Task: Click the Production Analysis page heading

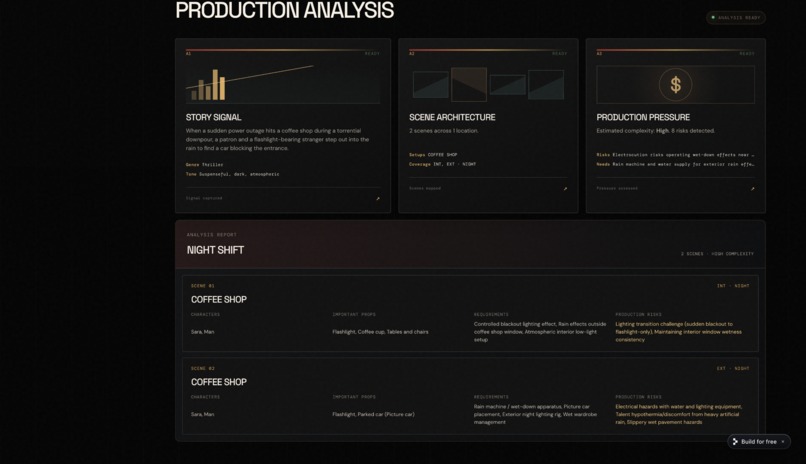Action: point(285,10)
